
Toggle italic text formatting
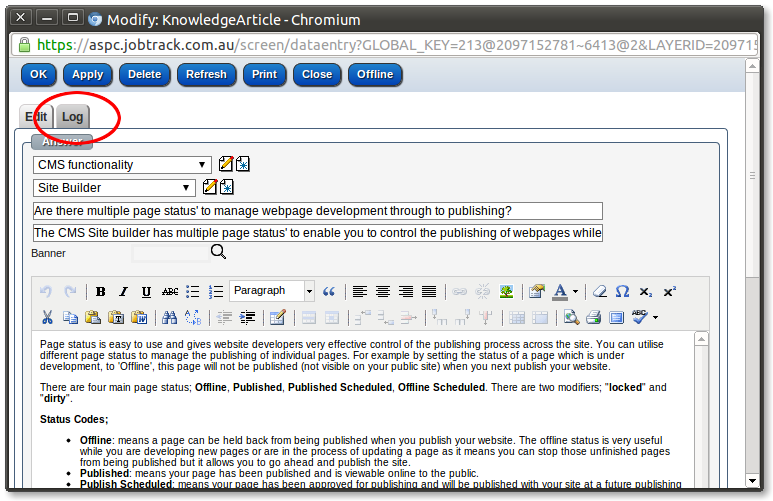124,292
